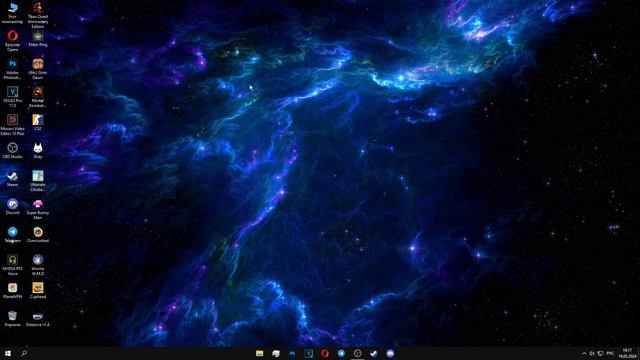Screen dimensions: 640x360
Task: Select the Stray desktop shortcut
Action: (x=38, y=151)
